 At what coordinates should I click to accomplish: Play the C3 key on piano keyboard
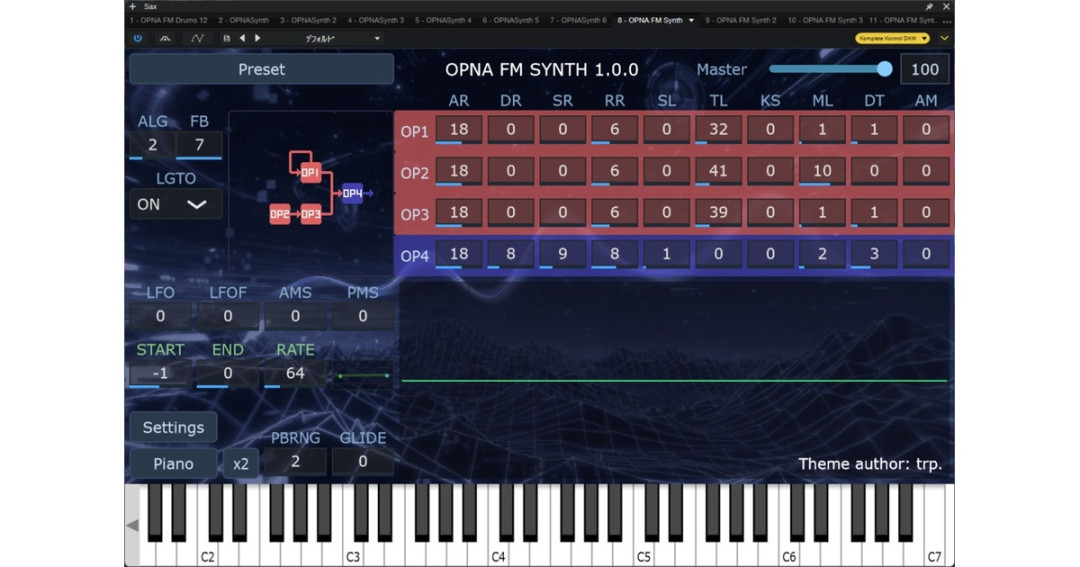pos(352,554)
